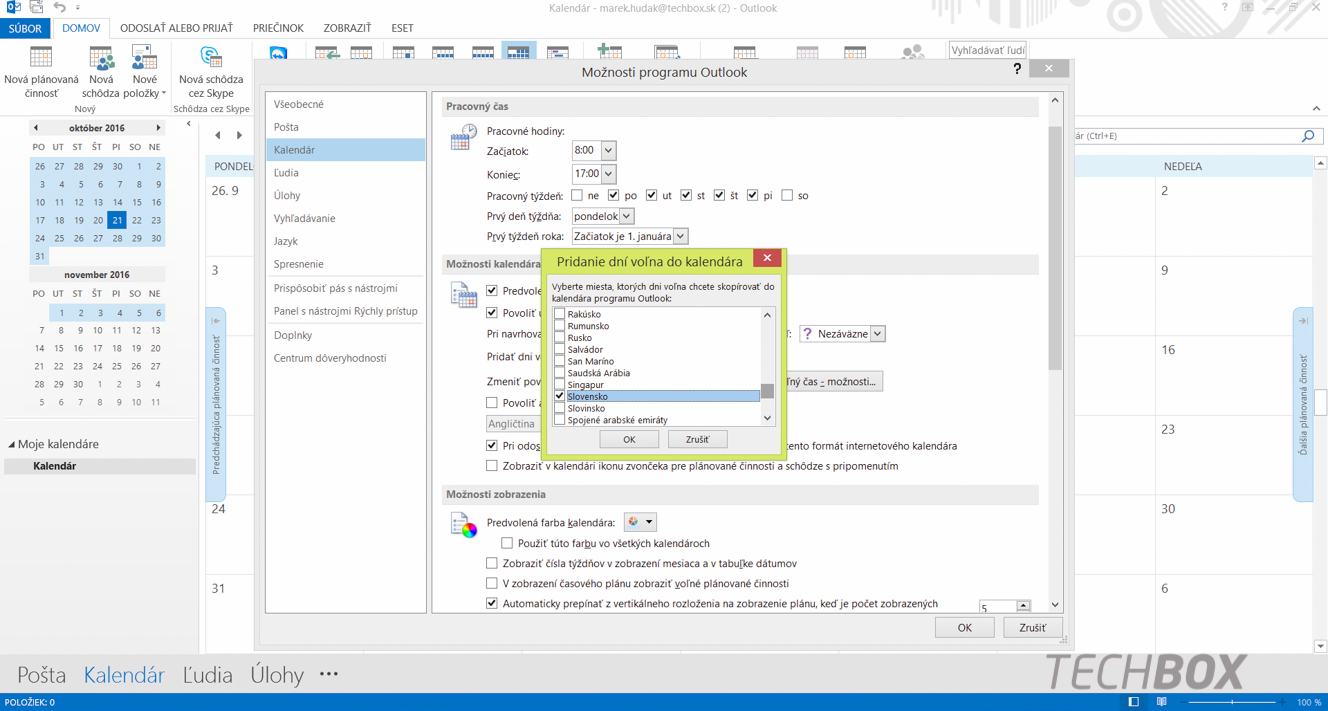Click Help question mark in Outlook options dialog
The image size is (1328, 711).
[1017, 69]
